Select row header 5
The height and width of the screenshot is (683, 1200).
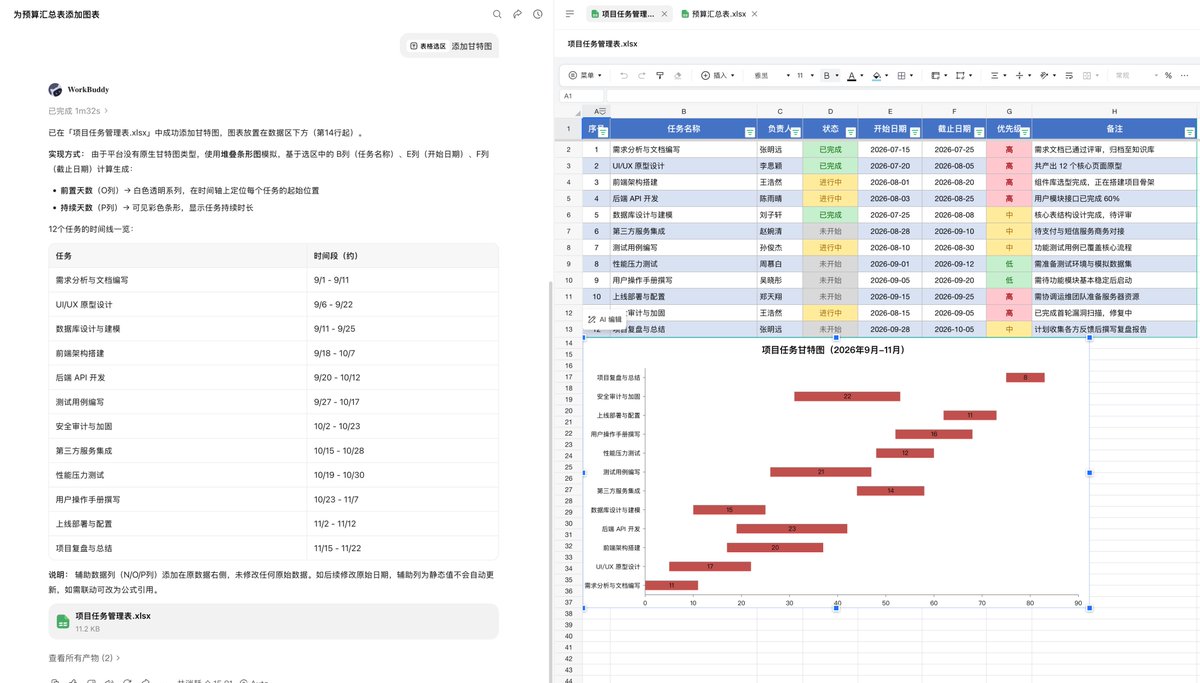(568, 198)
